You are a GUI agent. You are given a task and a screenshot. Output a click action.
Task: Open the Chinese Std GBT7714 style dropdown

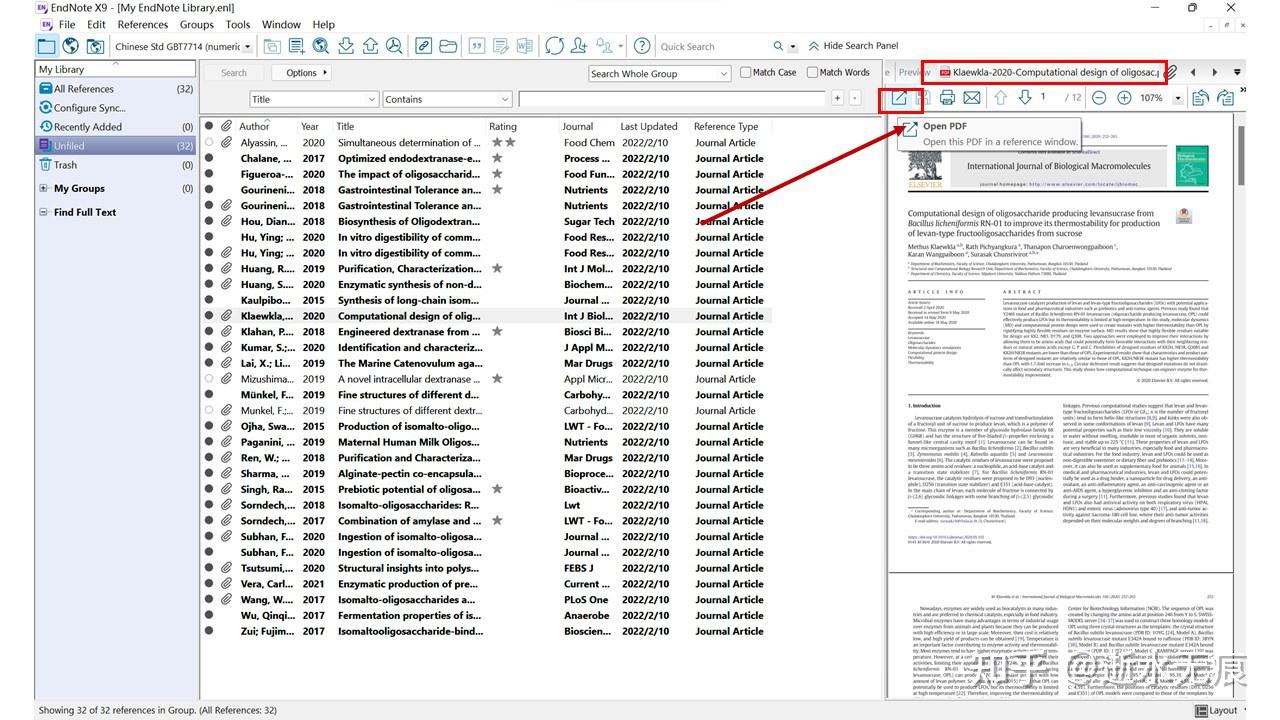[245, 46]
